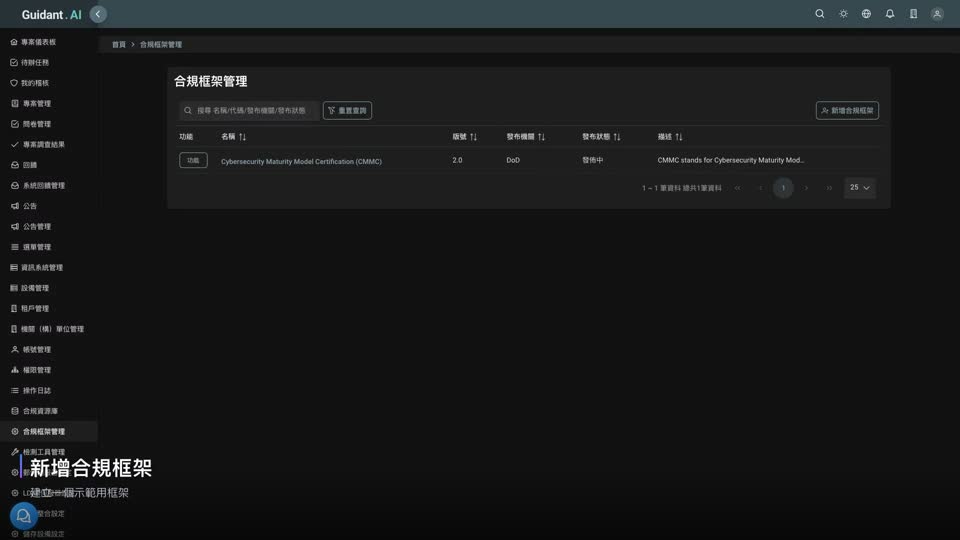Select page 1 in pagination
This screenshot has height=540, width=960.
tap(783, 188)
